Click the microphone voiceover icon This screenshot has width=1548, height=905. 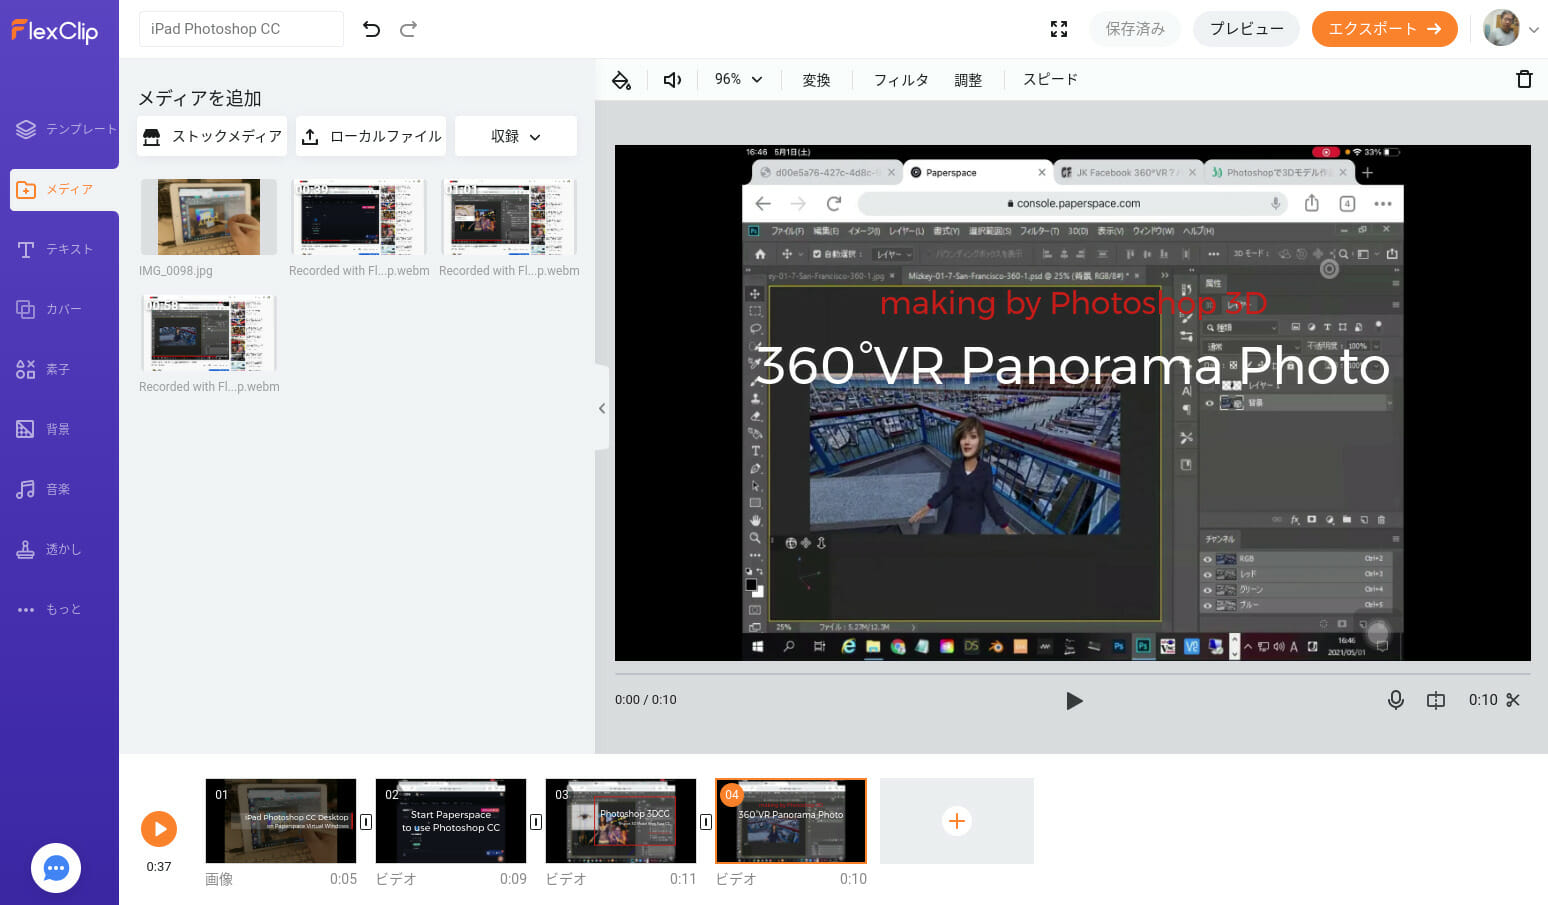click(1396, 700)
